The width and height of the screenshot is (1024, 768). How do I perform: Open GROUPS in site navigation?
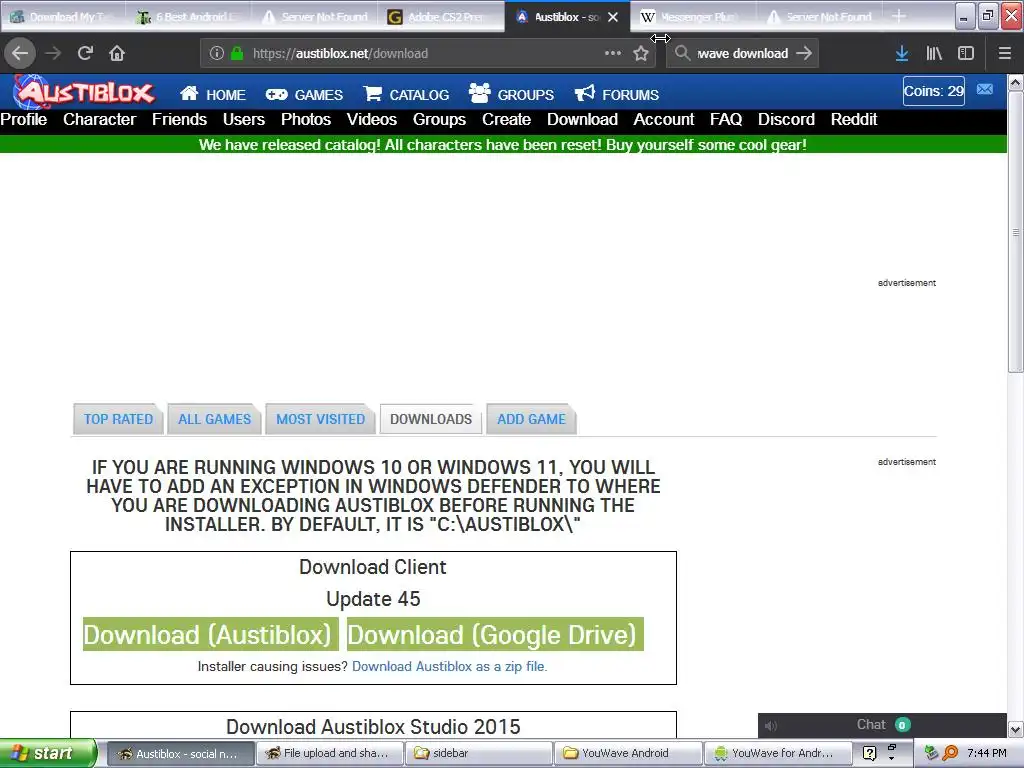(x=511, y=94)
